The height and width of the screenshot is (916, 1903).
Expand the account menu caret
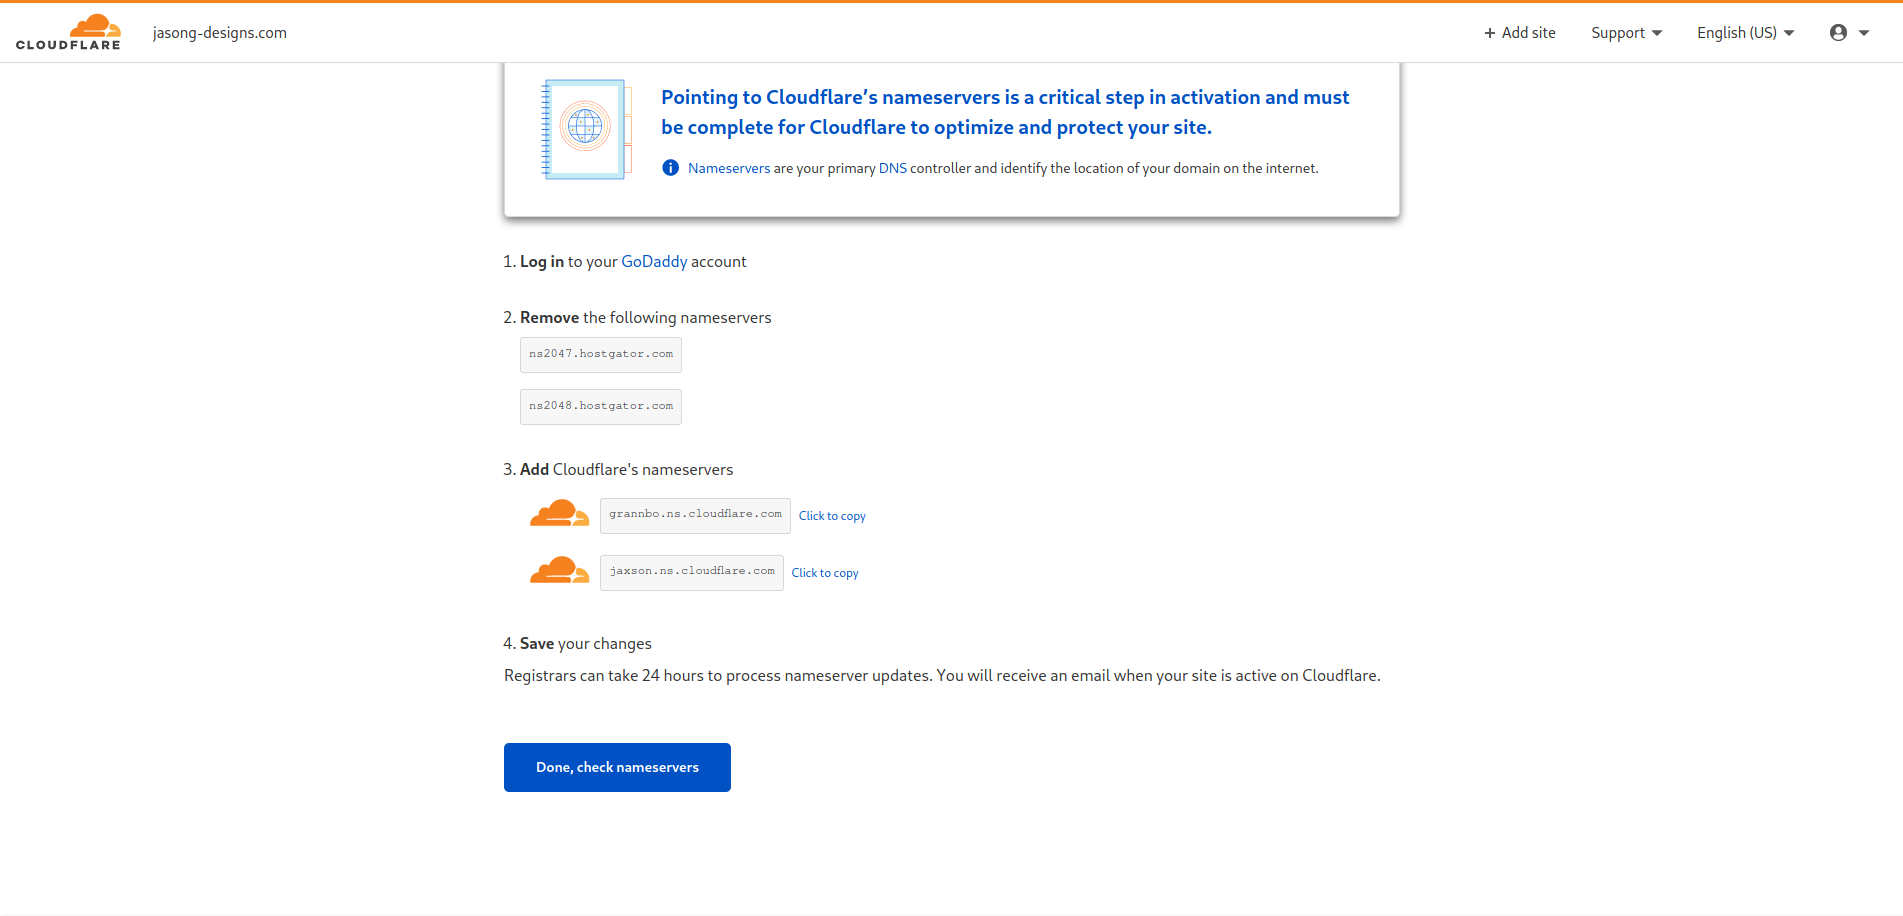1864,33
